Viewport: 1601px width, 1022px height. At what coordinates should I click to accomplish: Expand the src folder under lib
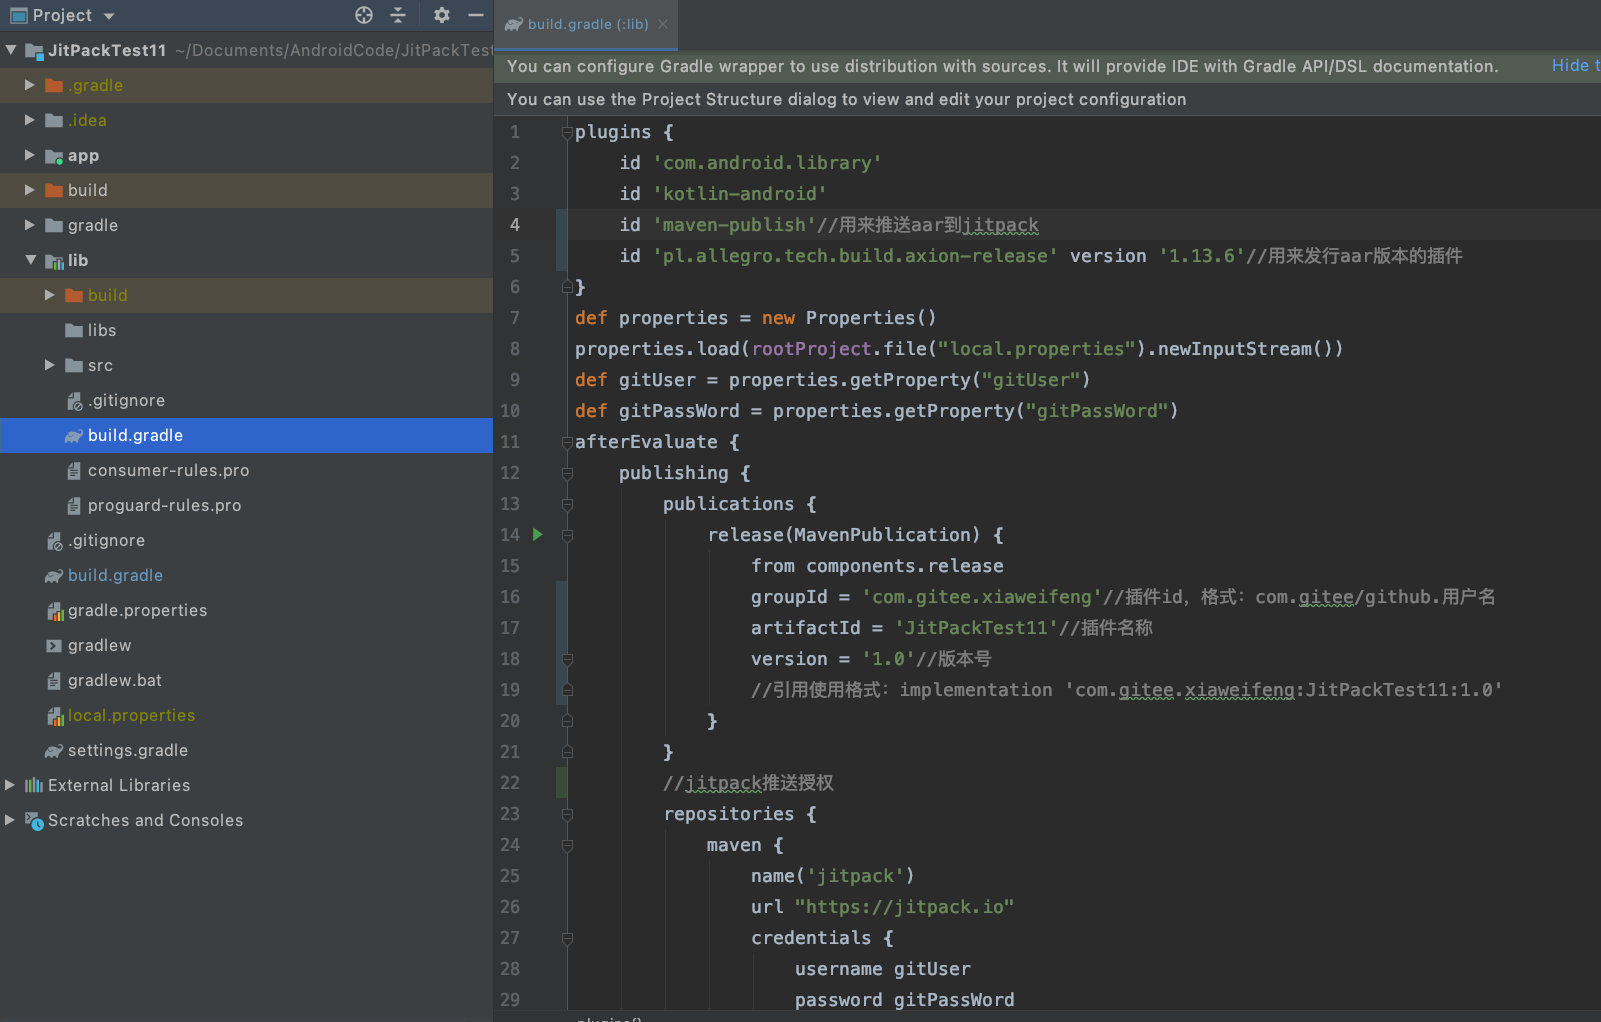click(49, 365)
